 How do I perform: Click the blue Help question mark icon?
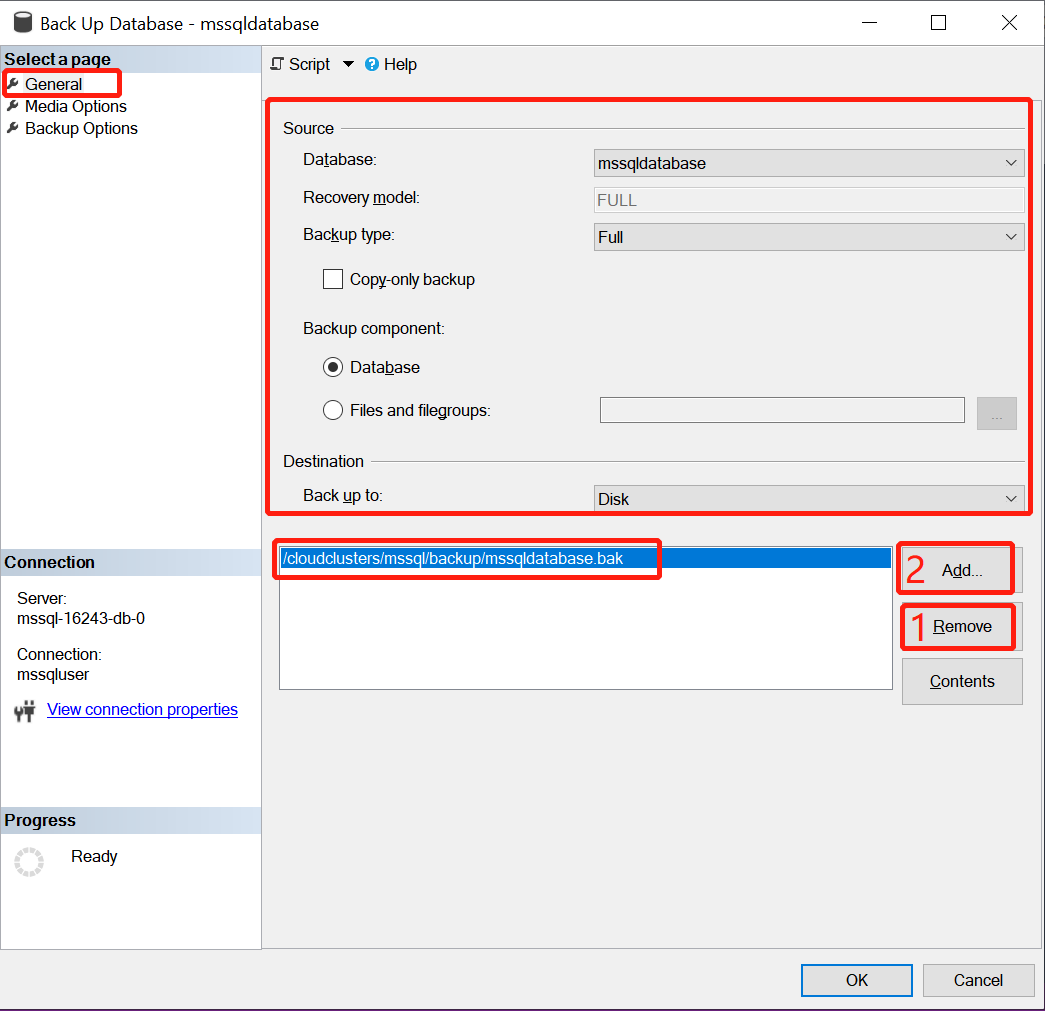(372, 64)
